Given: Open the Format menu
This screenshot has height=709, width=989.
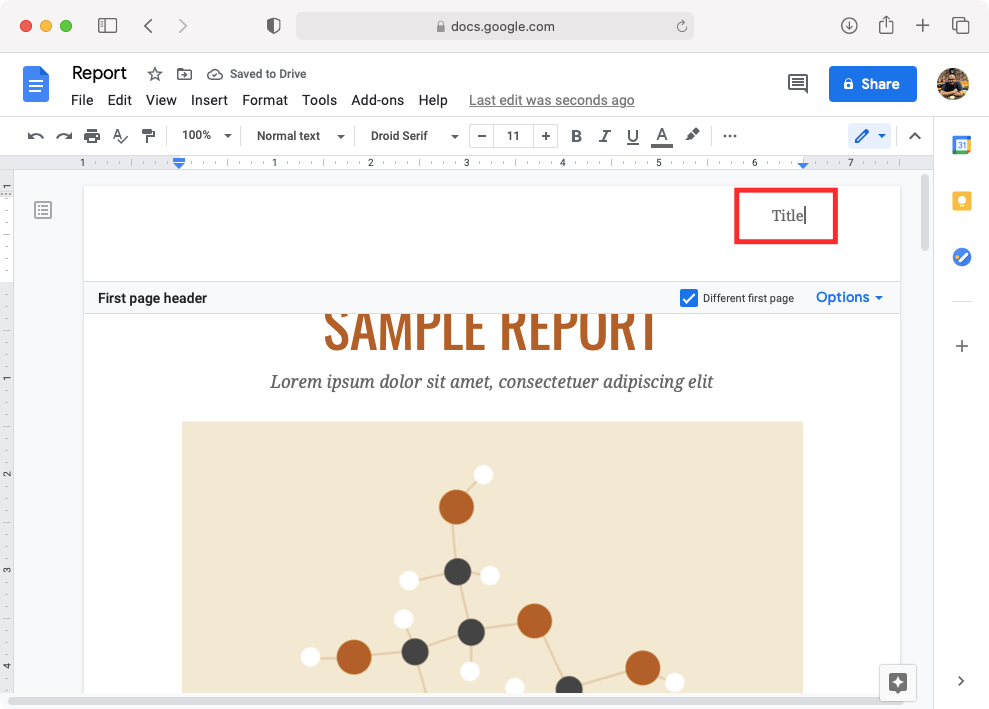Looking at the screenshot, I should 265,100.
